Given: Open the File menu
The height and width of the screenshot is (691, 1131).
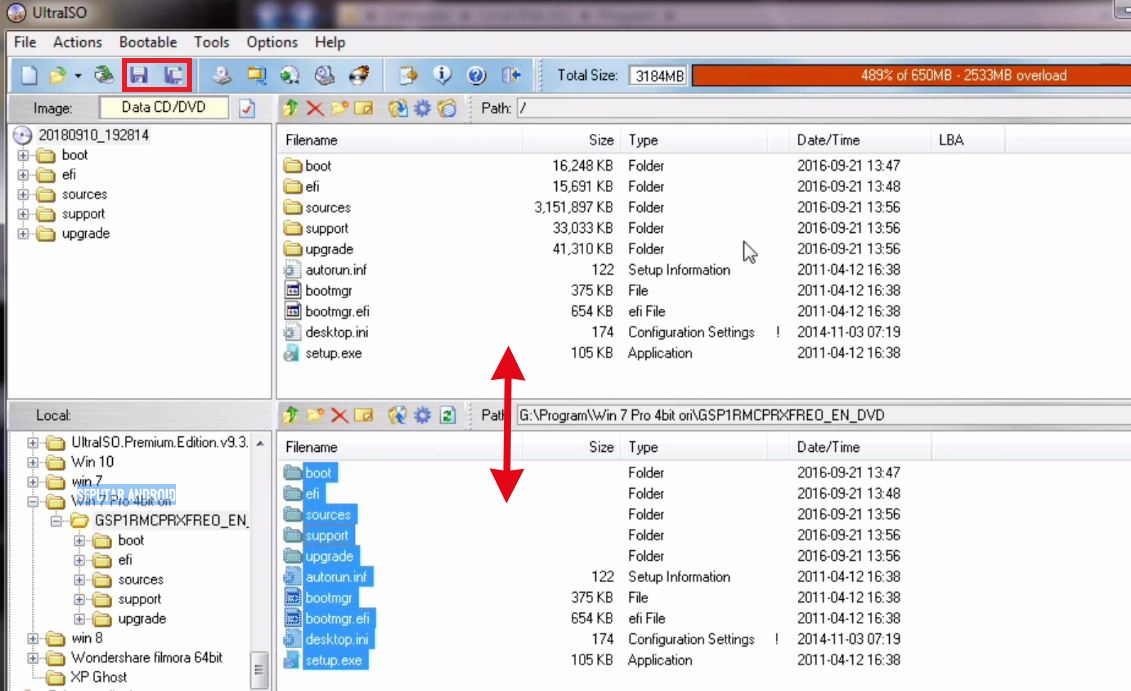Looking at the screenshot, I should point(25,43).
